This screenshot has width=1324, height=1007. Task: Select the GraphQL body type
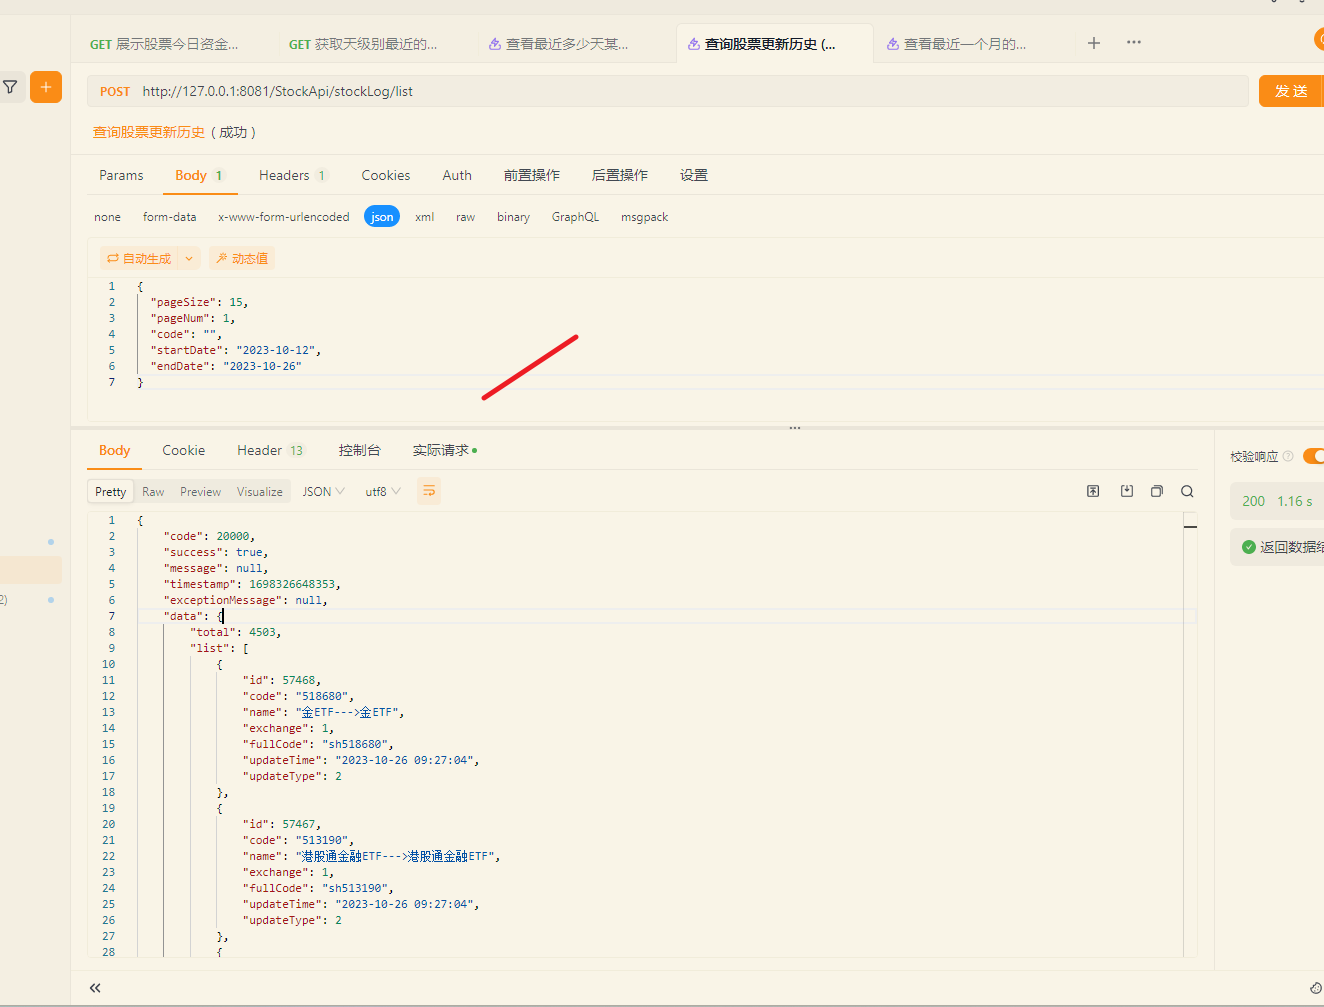point(575,217)
